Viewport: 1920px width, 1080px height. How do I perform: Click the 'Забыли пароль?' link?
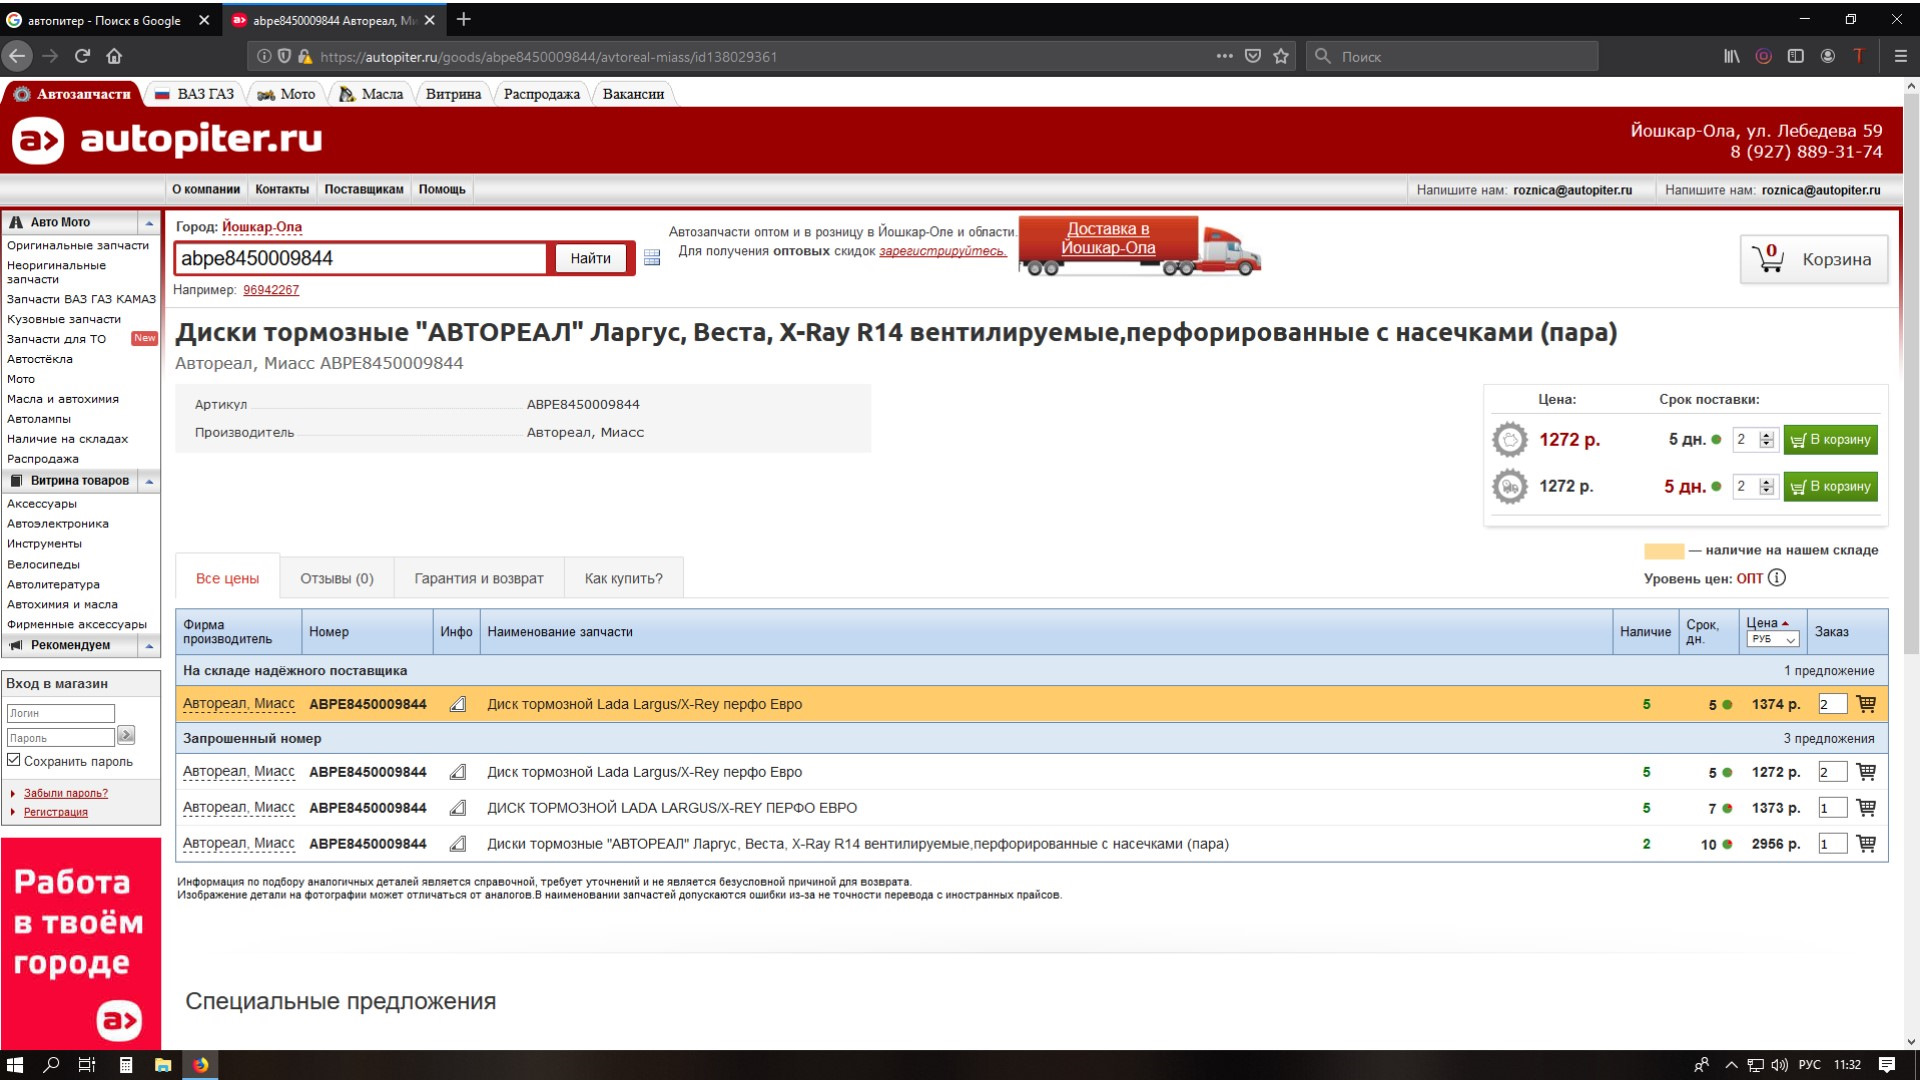(66, 793)
